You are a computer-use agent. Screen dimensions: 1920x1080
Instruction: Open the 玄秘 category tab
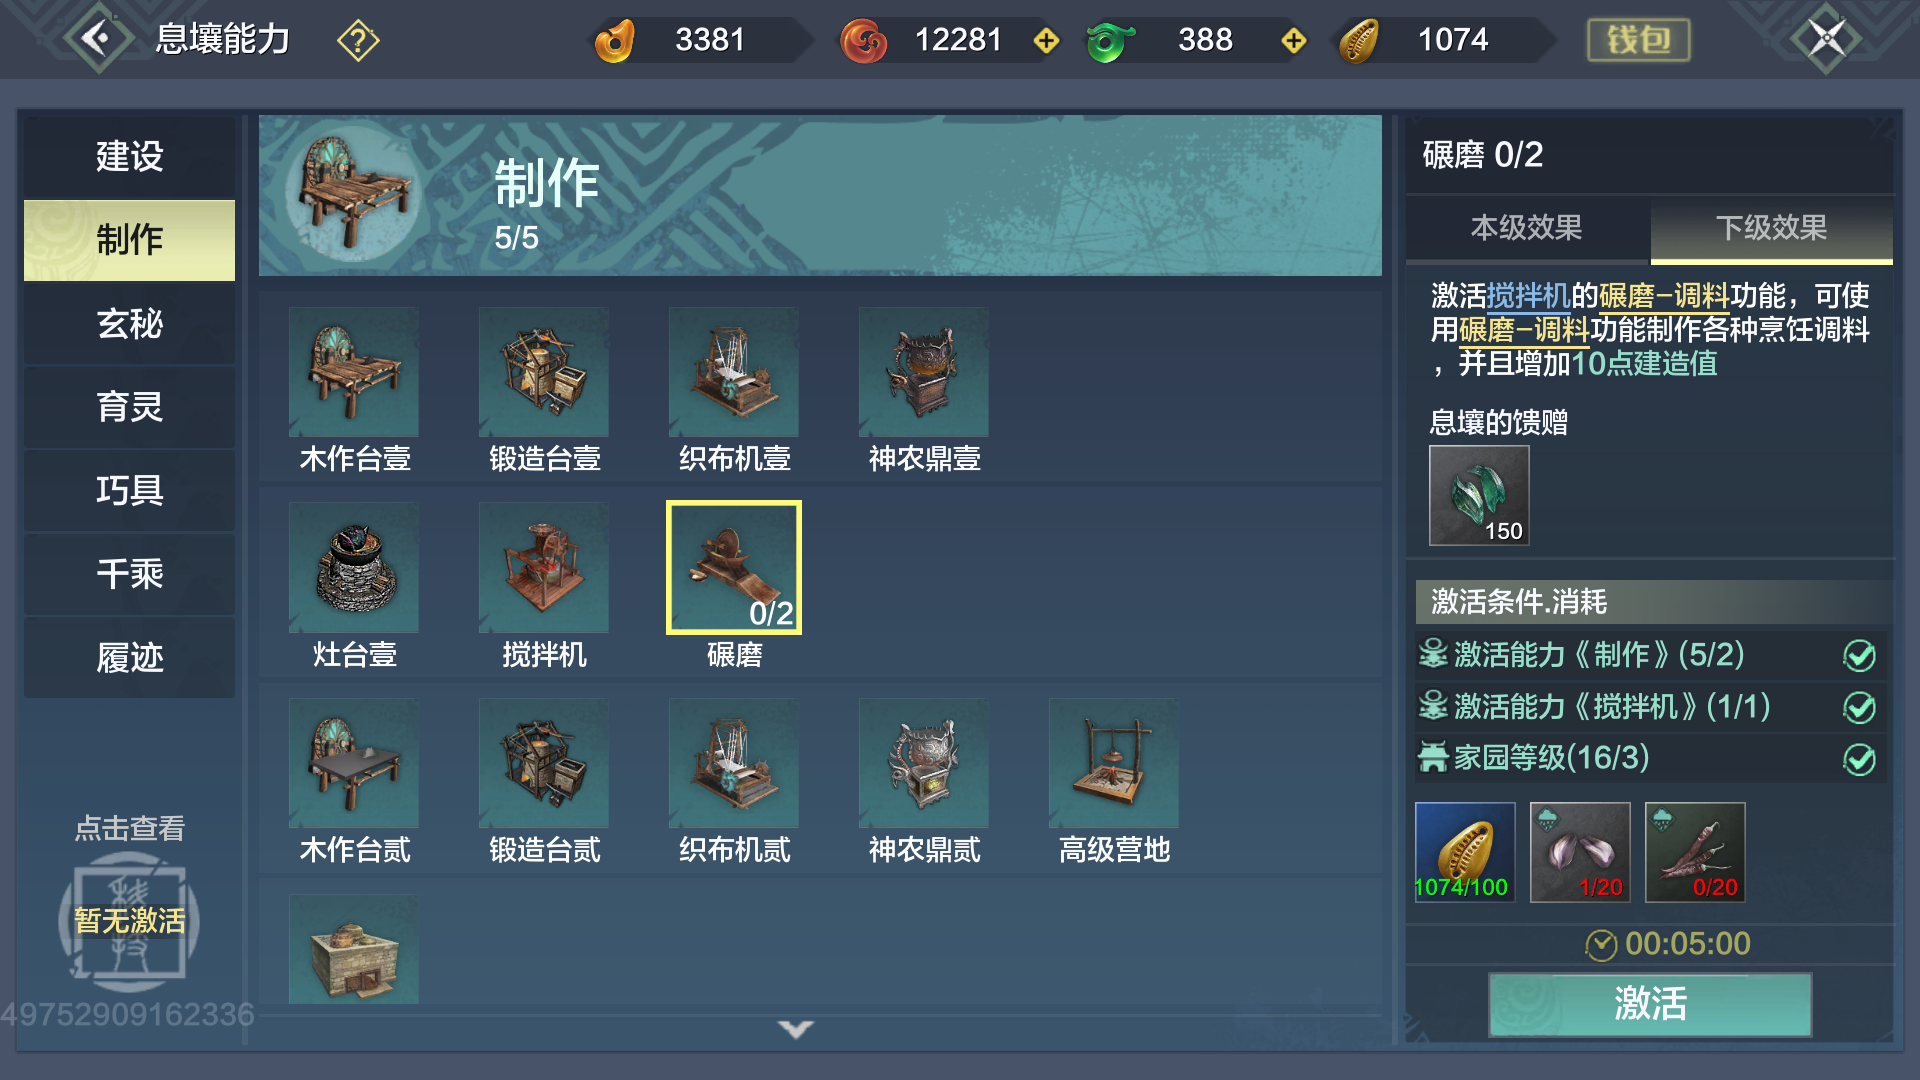130,323
